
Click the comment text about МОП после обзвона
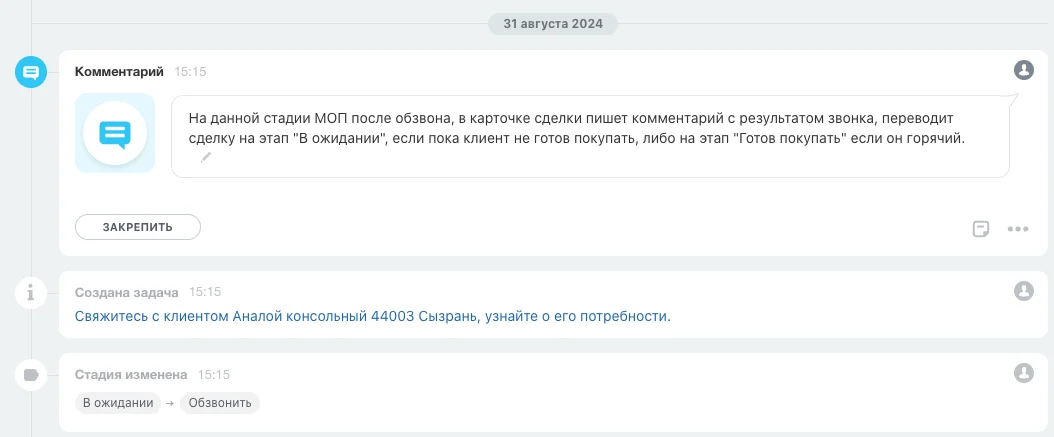[x=577, y=129]
